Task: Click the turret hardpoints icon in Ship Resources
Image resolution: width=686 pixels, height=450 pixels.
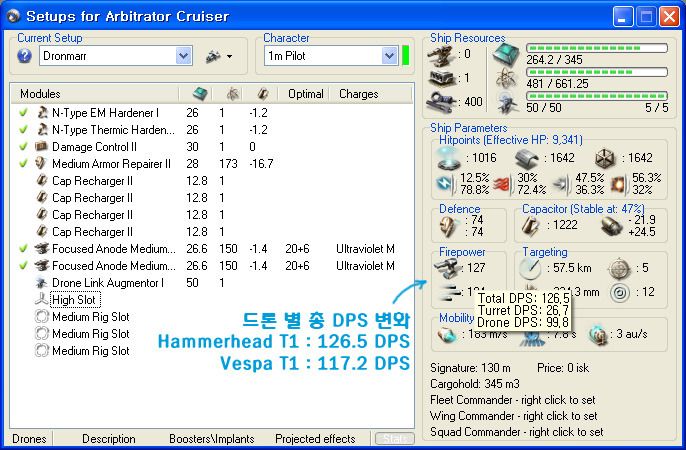Action: click(440, 55)
